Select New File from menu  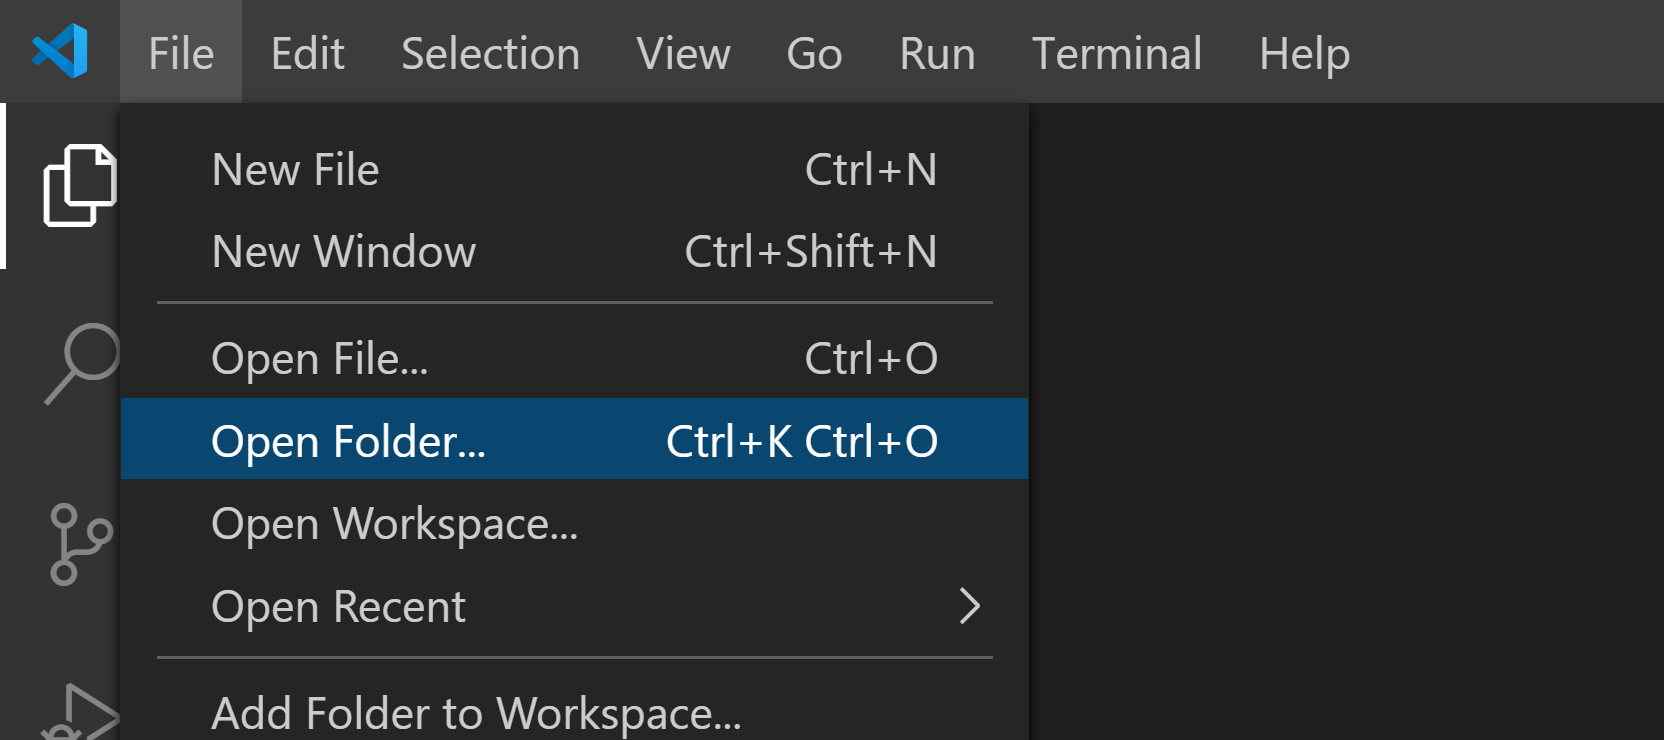[296, 170]
